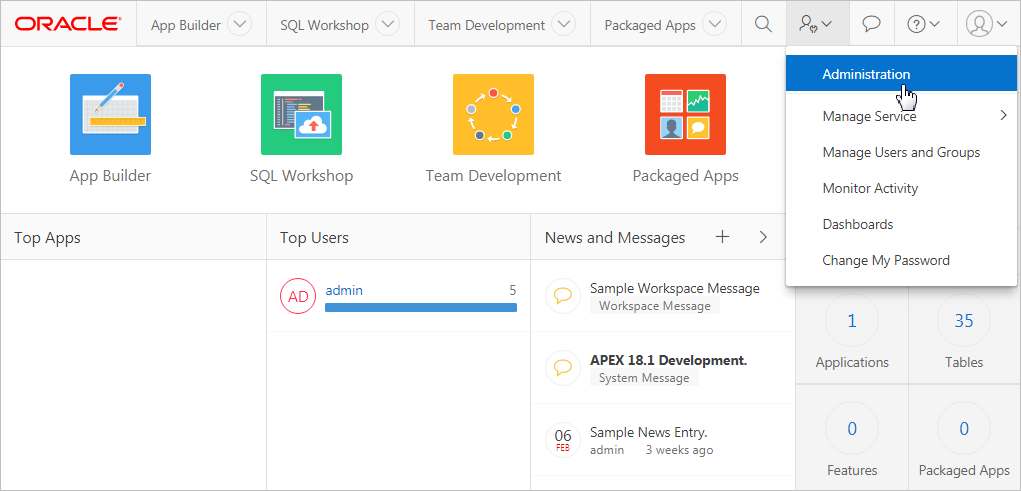
Task: Click the search magnifier icon
Action: click(763, 25)
